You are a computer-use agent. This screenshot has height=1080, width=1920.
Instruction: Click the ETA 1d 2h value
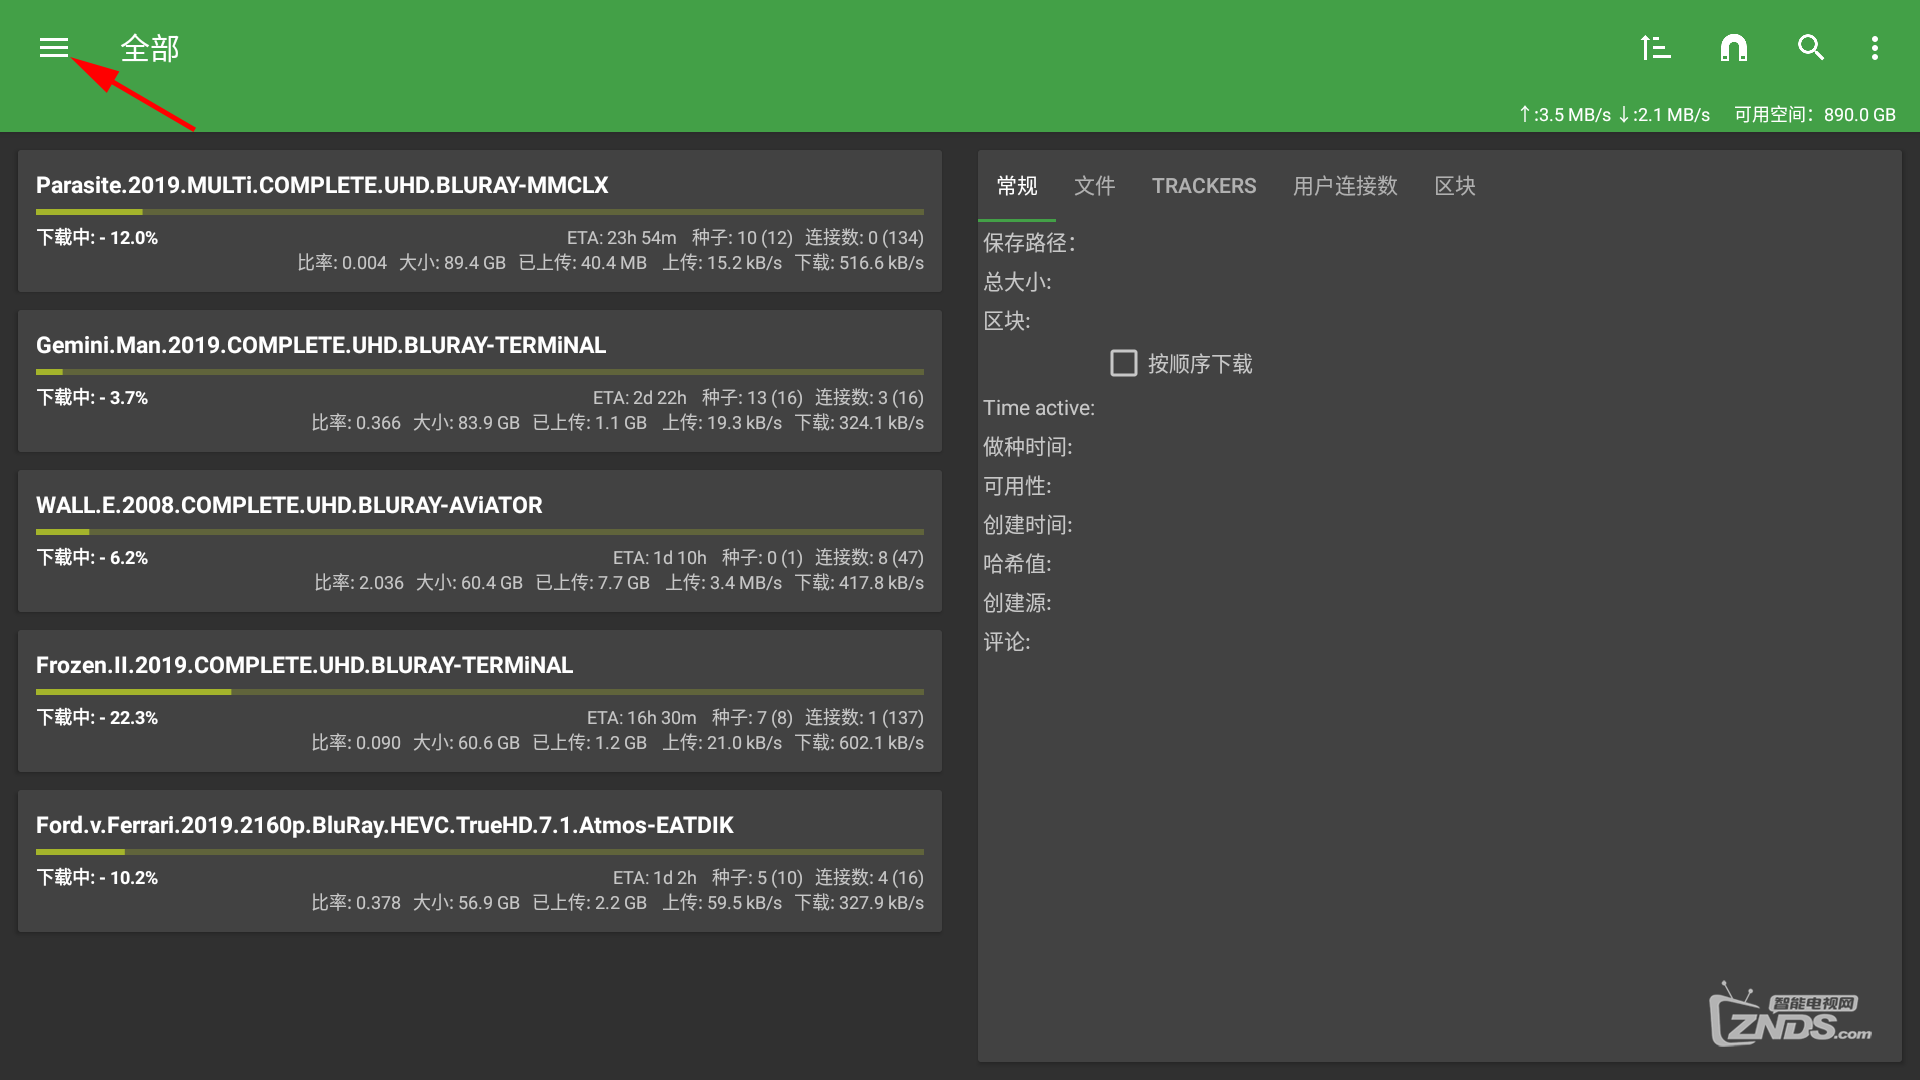(654, 878)
